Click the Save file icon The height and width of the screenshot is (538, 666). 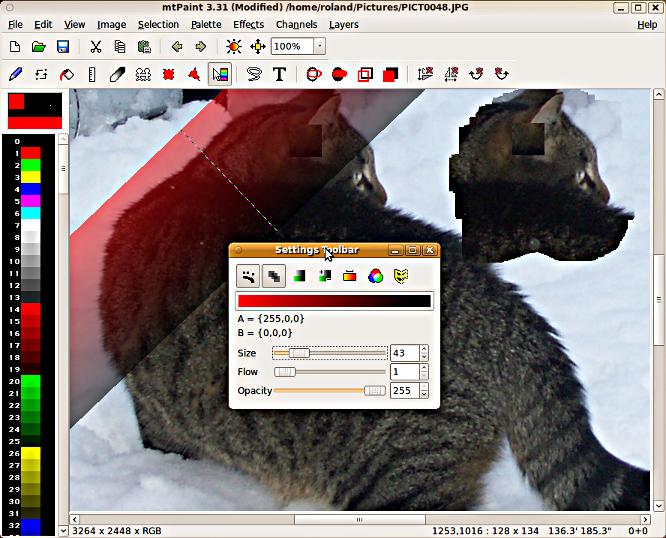coord(62,46)
